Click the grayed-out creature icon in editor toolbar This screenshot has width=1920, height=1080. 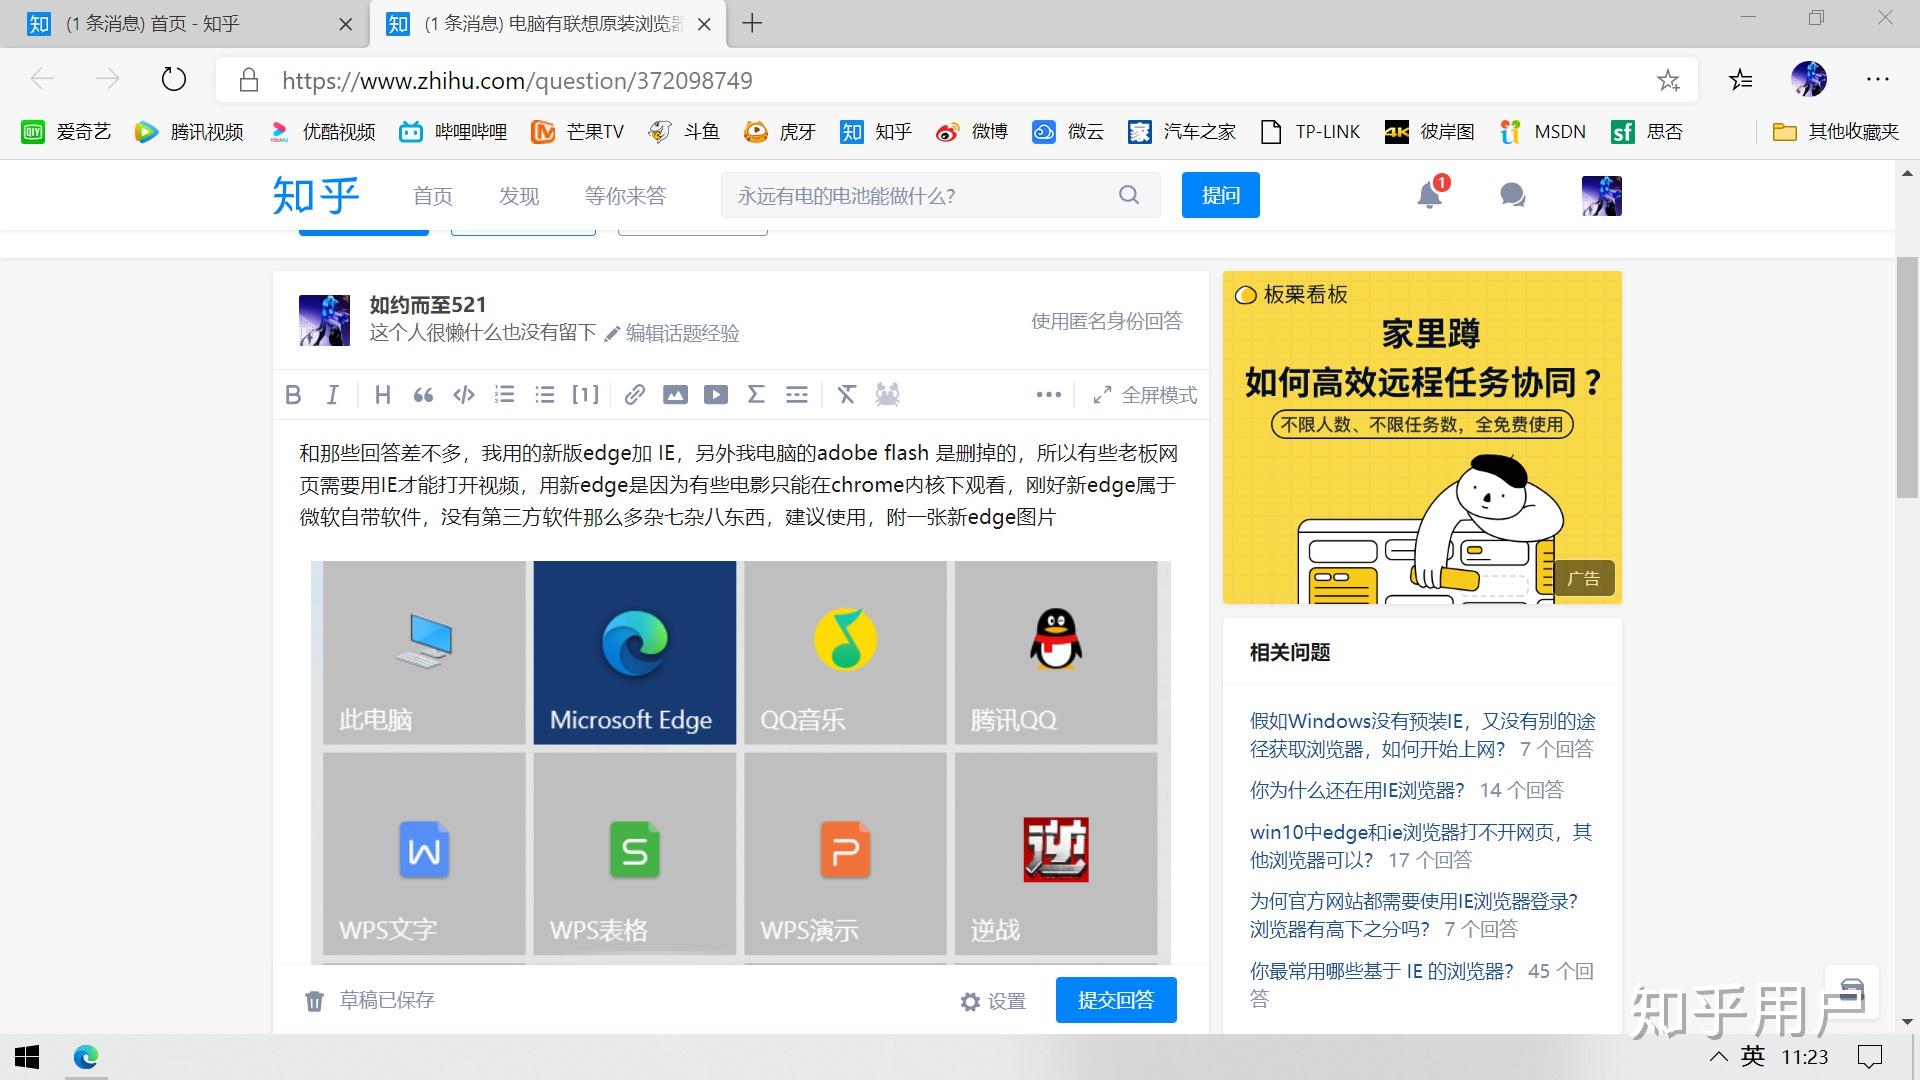pyautogui.click(x=887, y=395)
